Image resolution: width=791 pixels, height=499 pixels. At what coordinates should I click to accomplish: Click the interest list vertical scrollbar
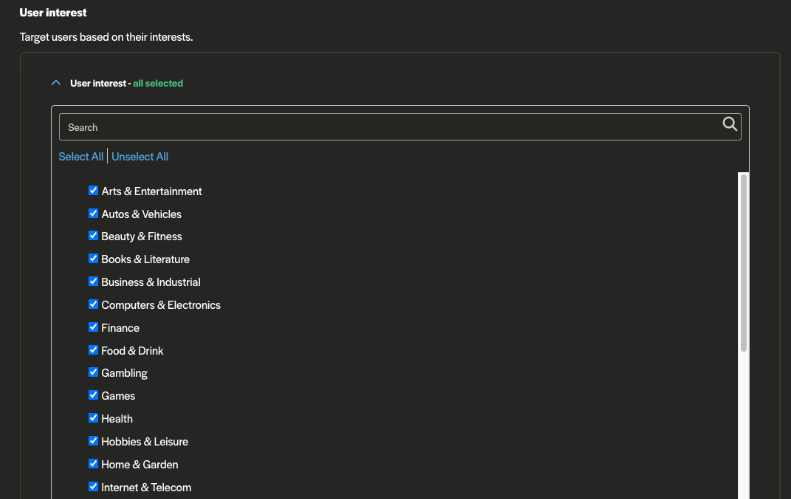pos(743,262)
